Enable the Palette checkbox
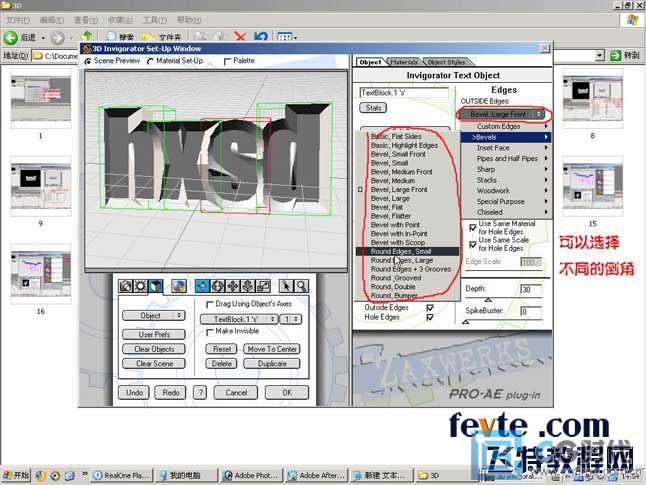646x485 pixels. pyautogui.click(x=227, y=61)
